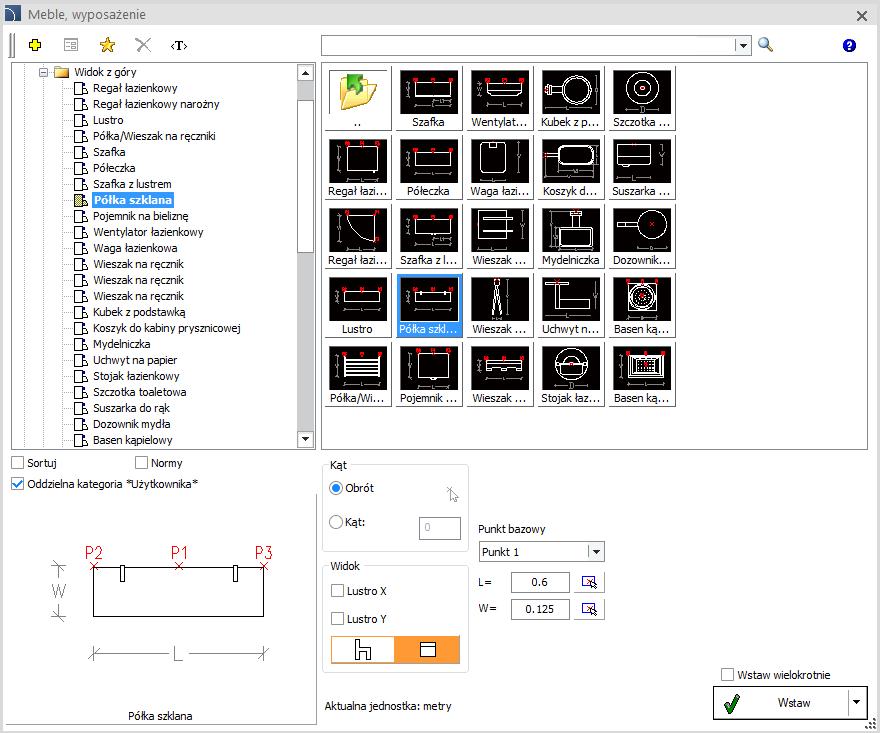The width and height of the screenshot is (880, 733).
Task: Pick the W dimension from the drawing
Action: [589, 609]
